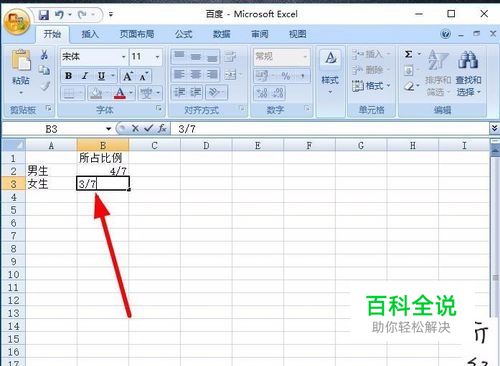
Task: Select the Format Painter brush
Action: [45, 86]
